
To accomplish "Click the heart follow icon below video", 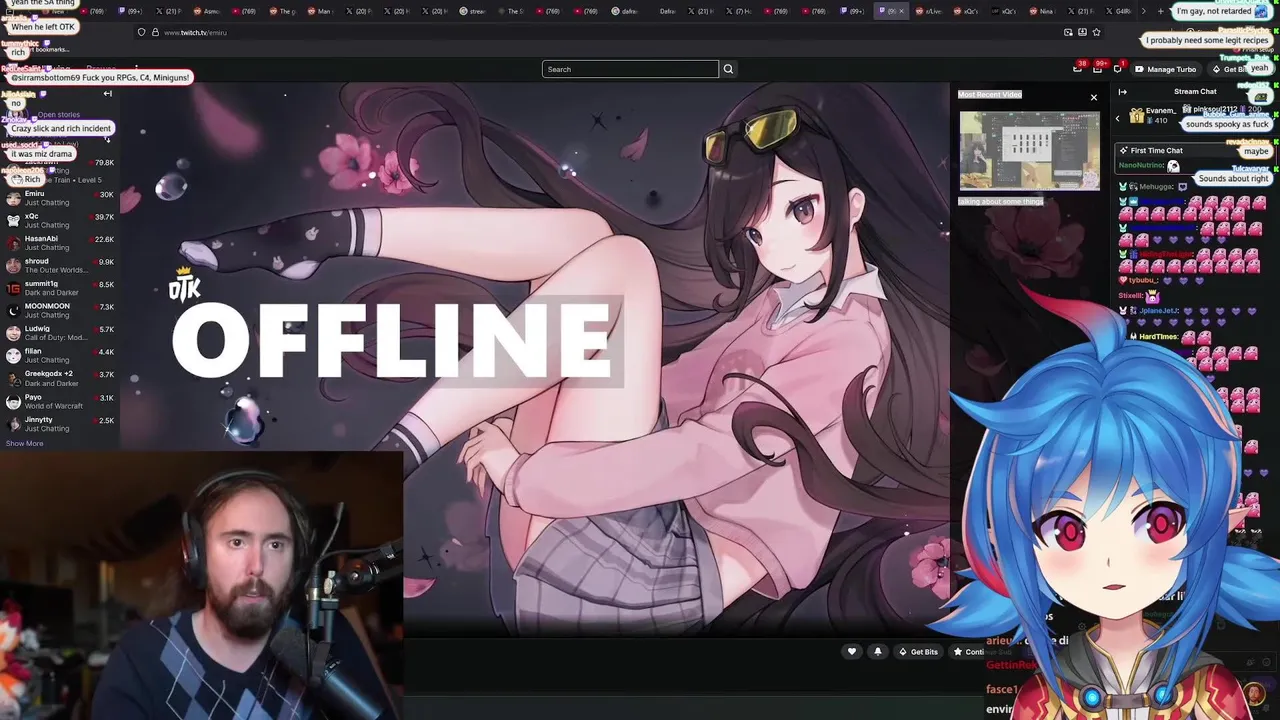I will coord(852,652).
